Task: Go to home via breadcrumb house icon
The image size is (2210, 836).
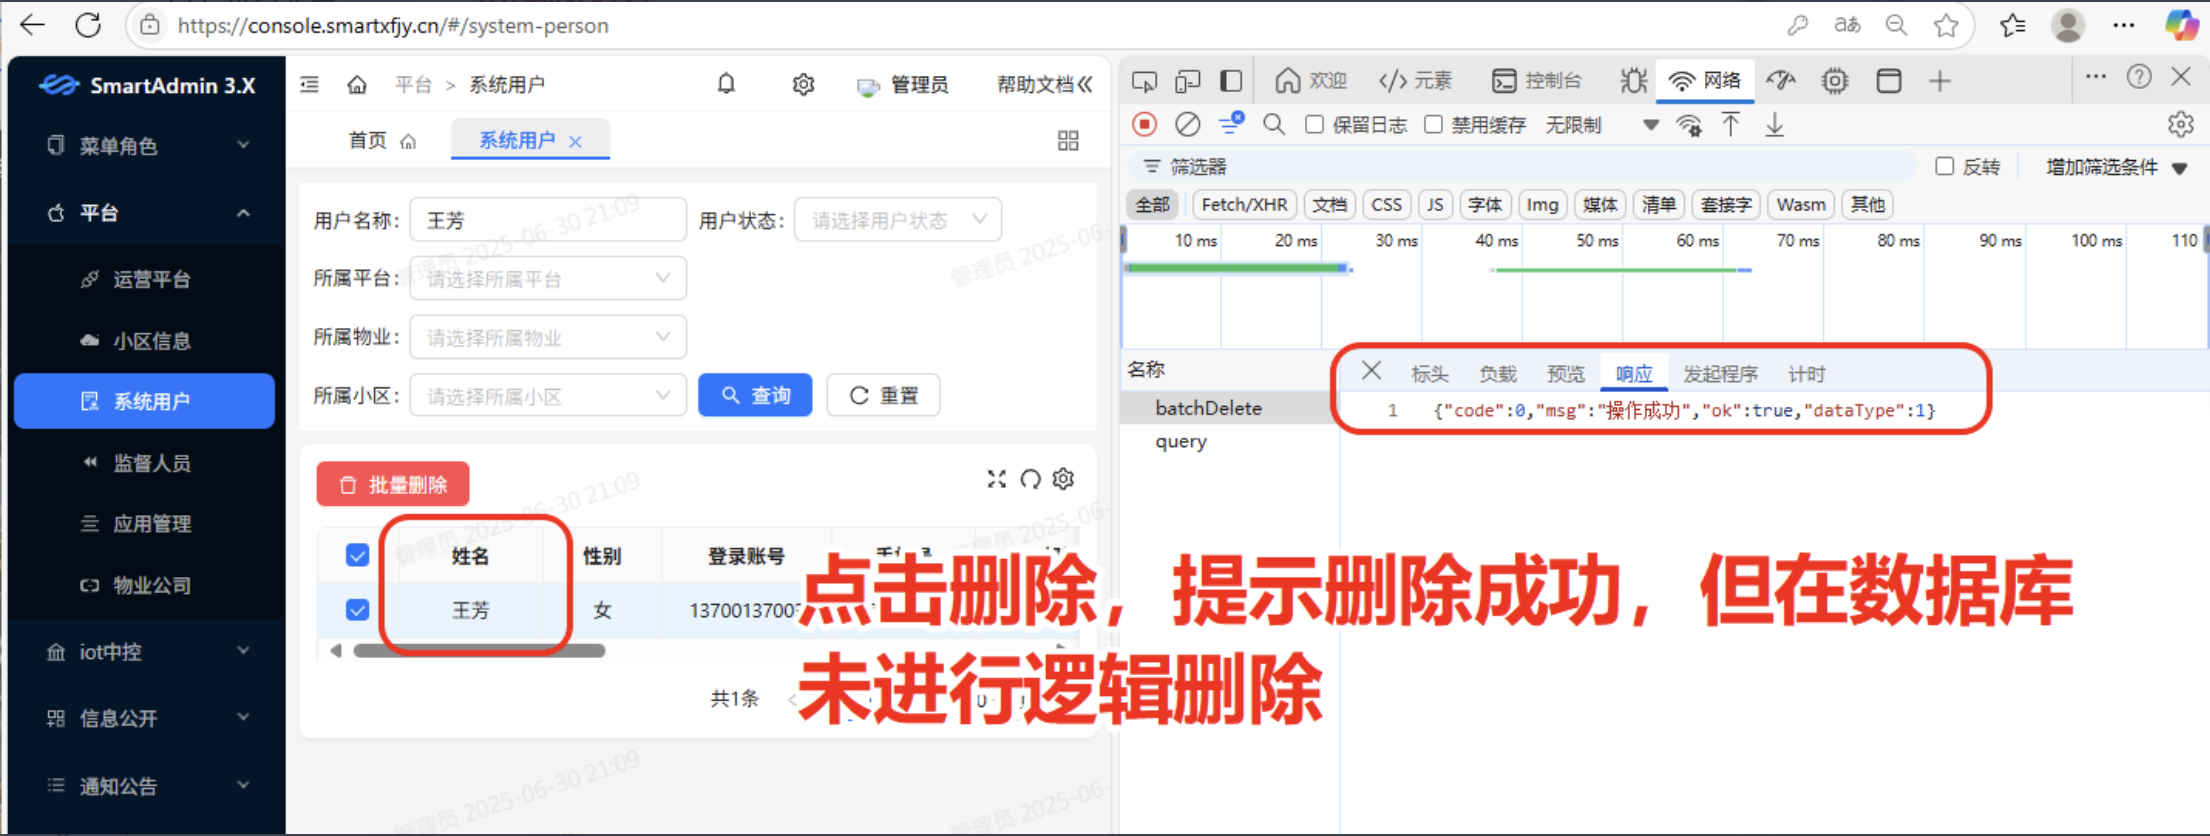Action: click(356, 84)
